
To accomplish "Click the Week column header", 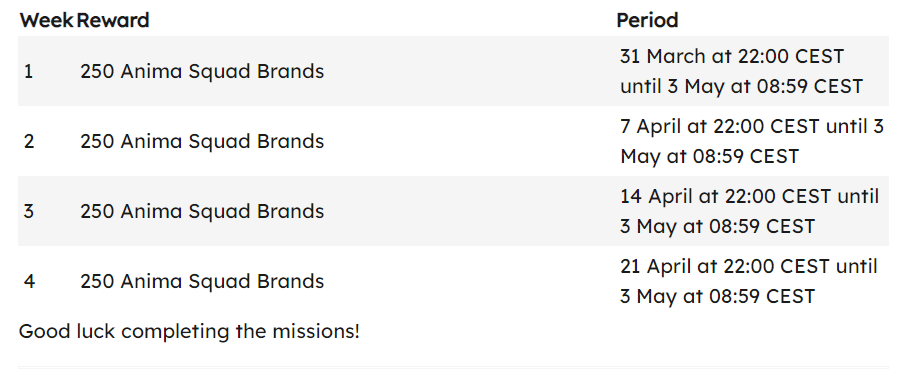I will [46, 20].
